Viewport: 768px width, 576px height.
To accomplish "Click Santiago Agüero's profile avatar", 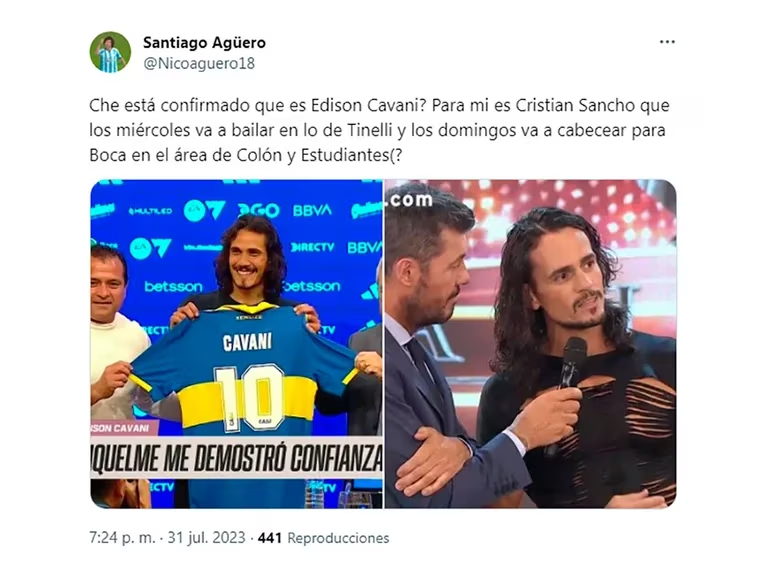I will point(110,52).
